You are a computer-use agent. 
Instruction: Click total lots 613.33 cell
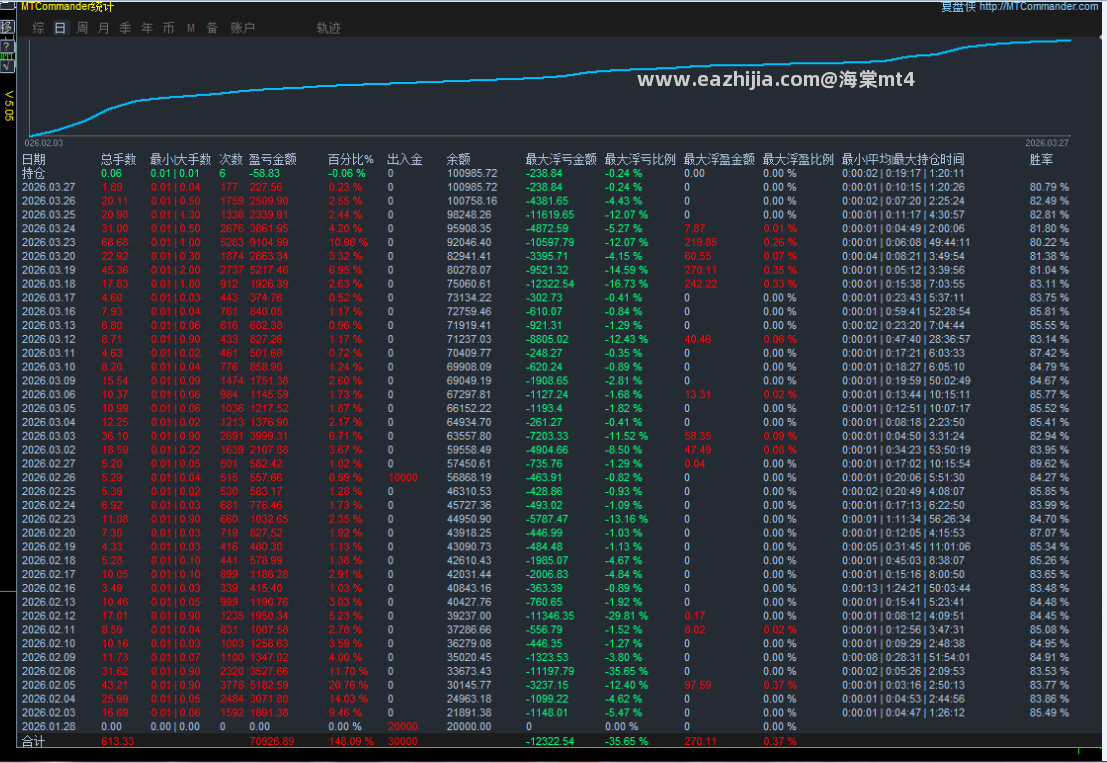[117, 741]
